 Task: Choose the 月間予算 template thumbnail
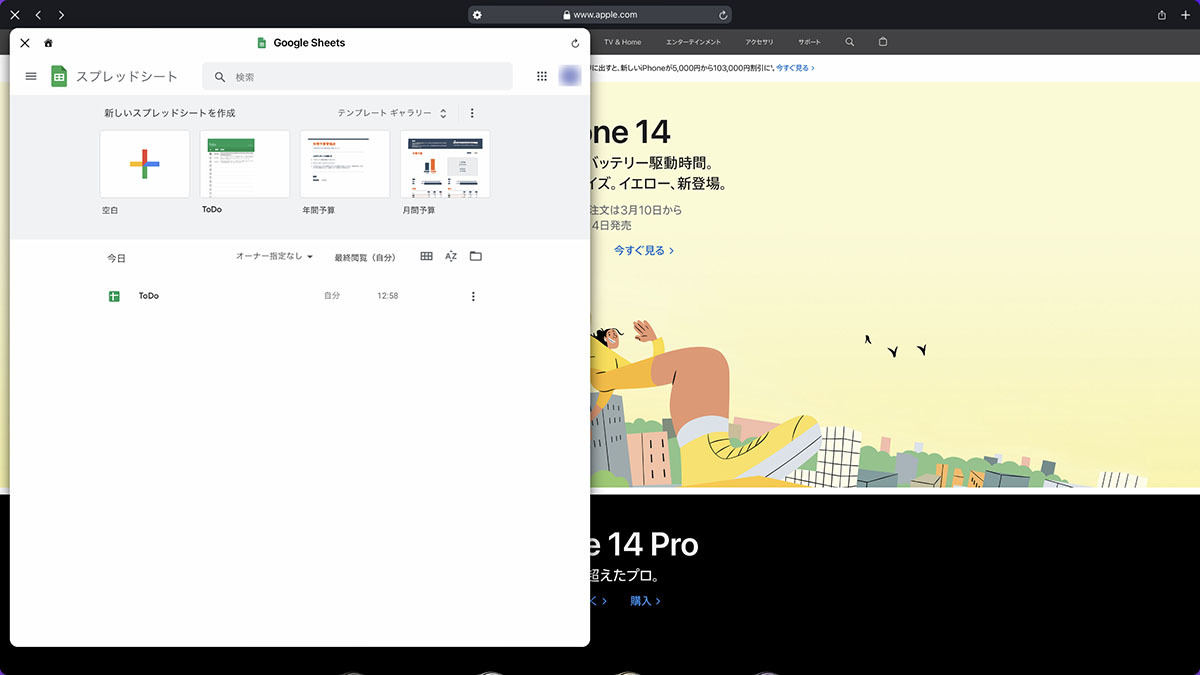[x=445, y=164]
